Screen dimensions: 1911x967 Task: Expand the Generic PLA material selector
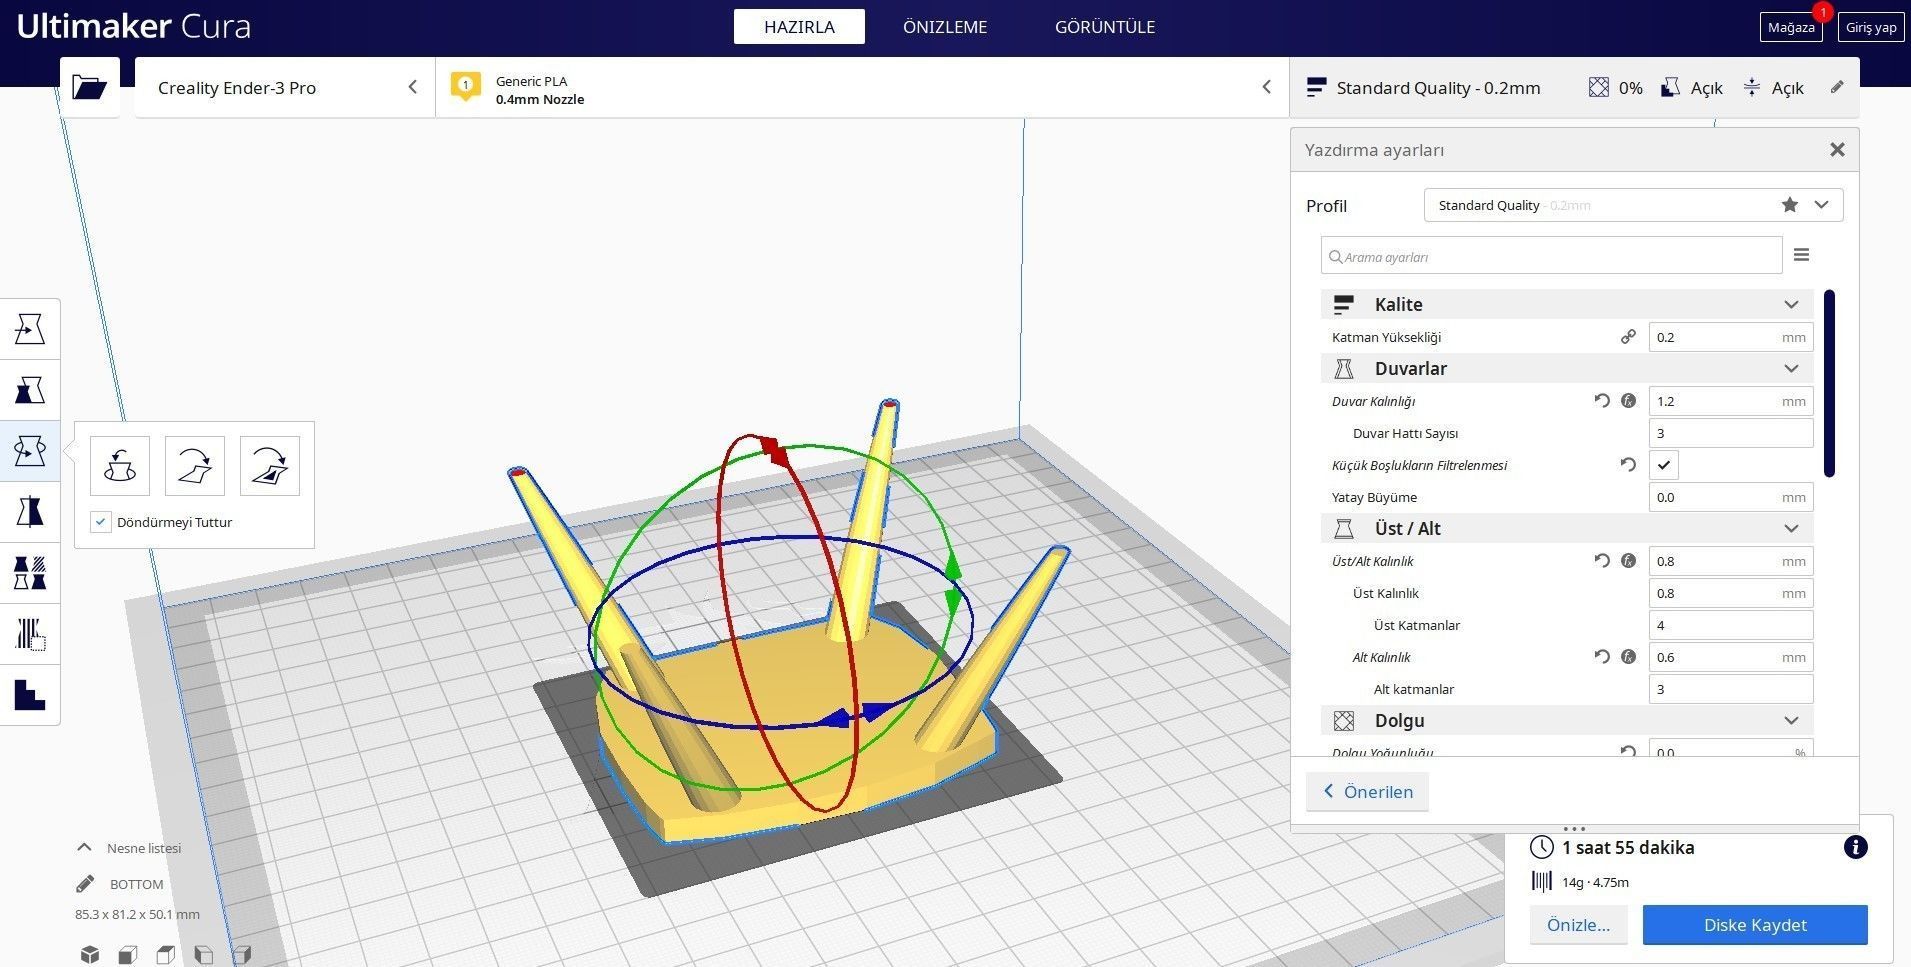tap(862, 88)
